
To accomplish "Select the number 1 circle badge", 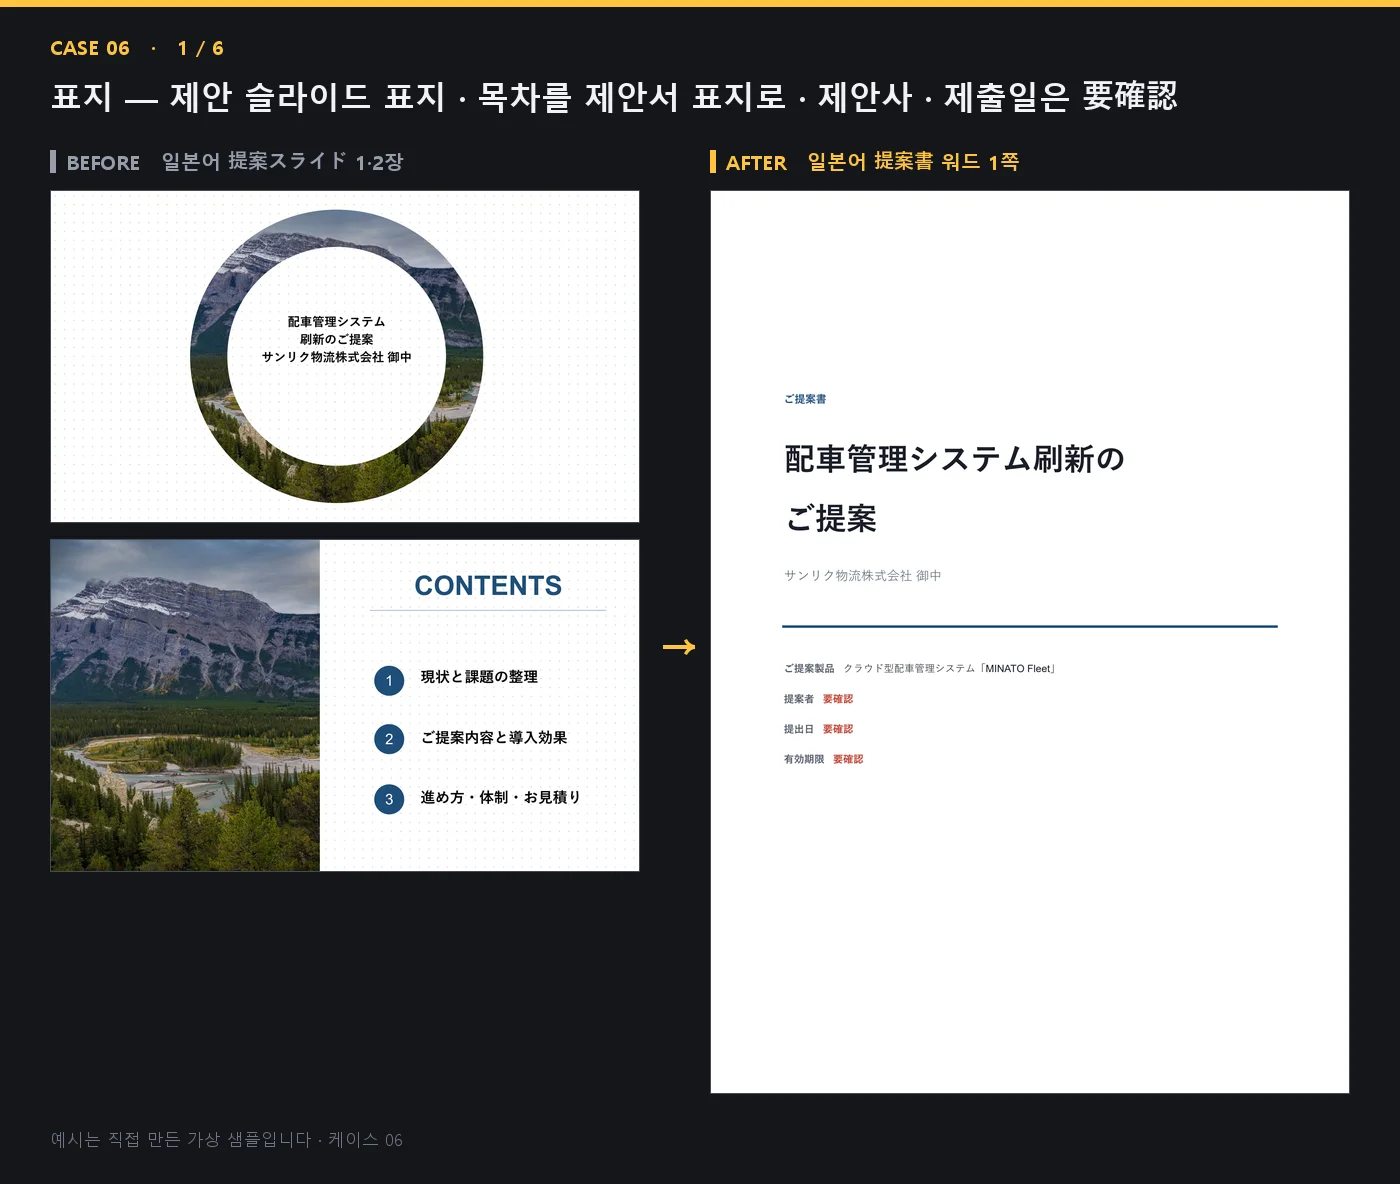I will [x=389, y=681].
